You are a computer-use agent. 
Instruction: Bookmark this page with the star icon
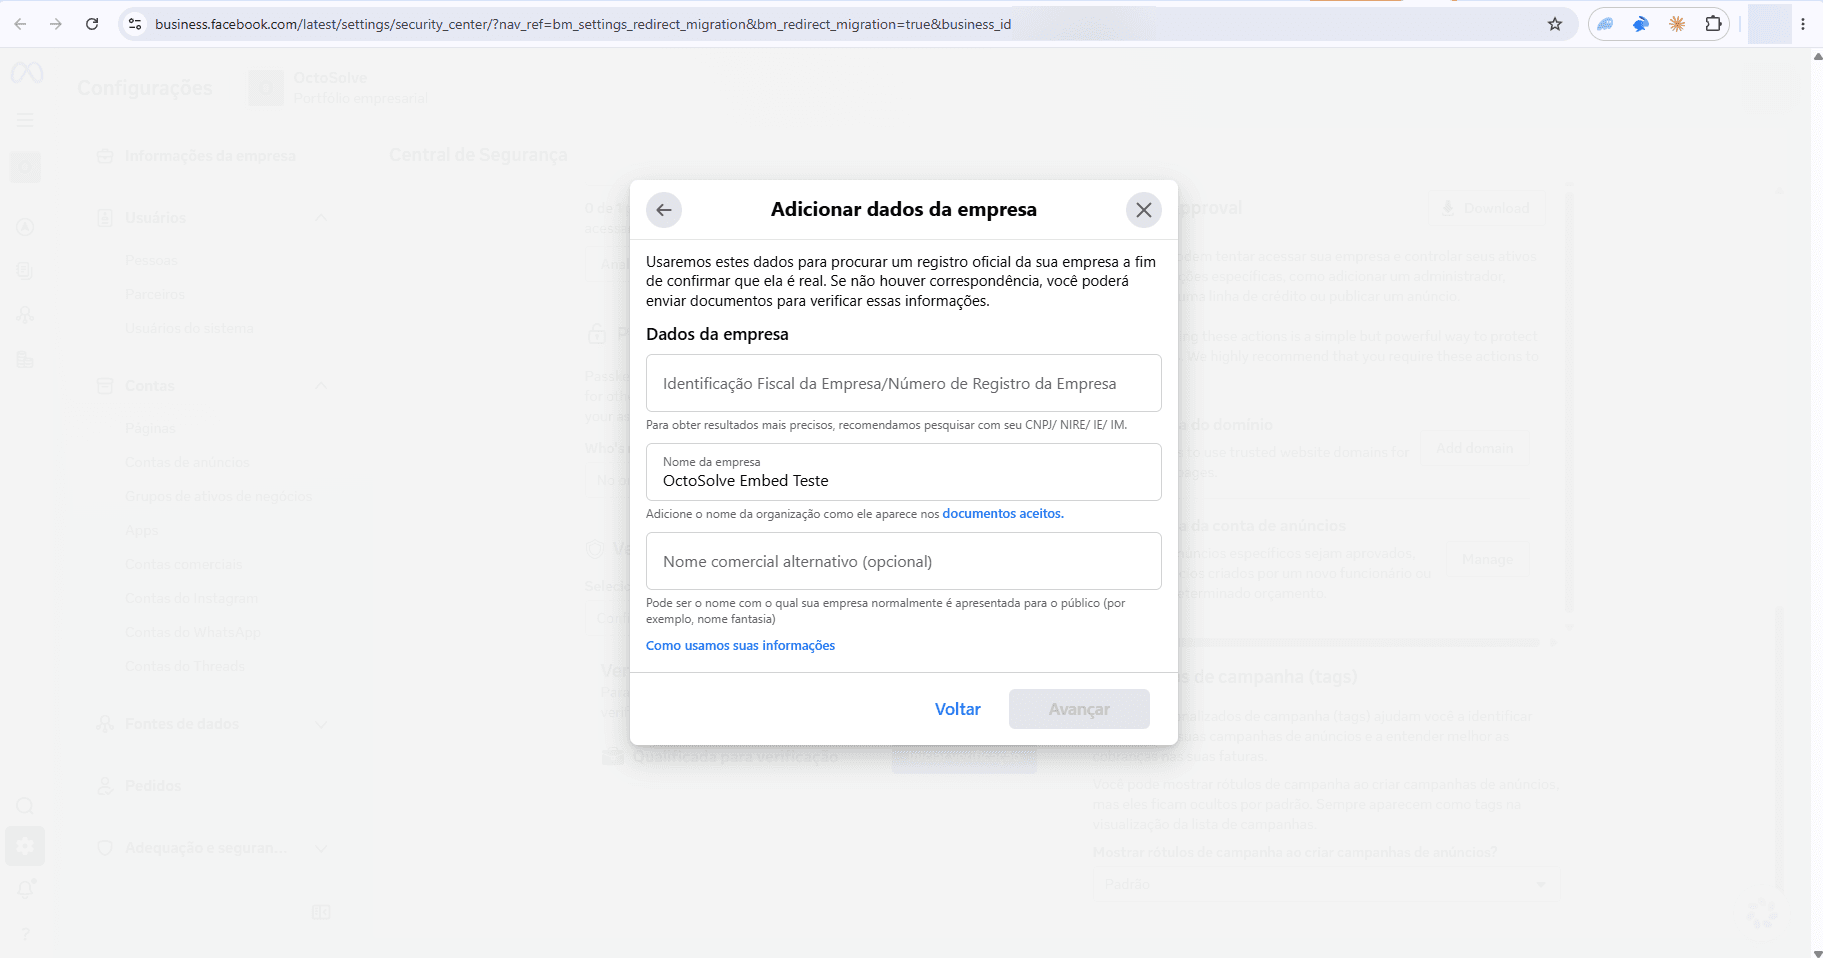[1555, 24]
